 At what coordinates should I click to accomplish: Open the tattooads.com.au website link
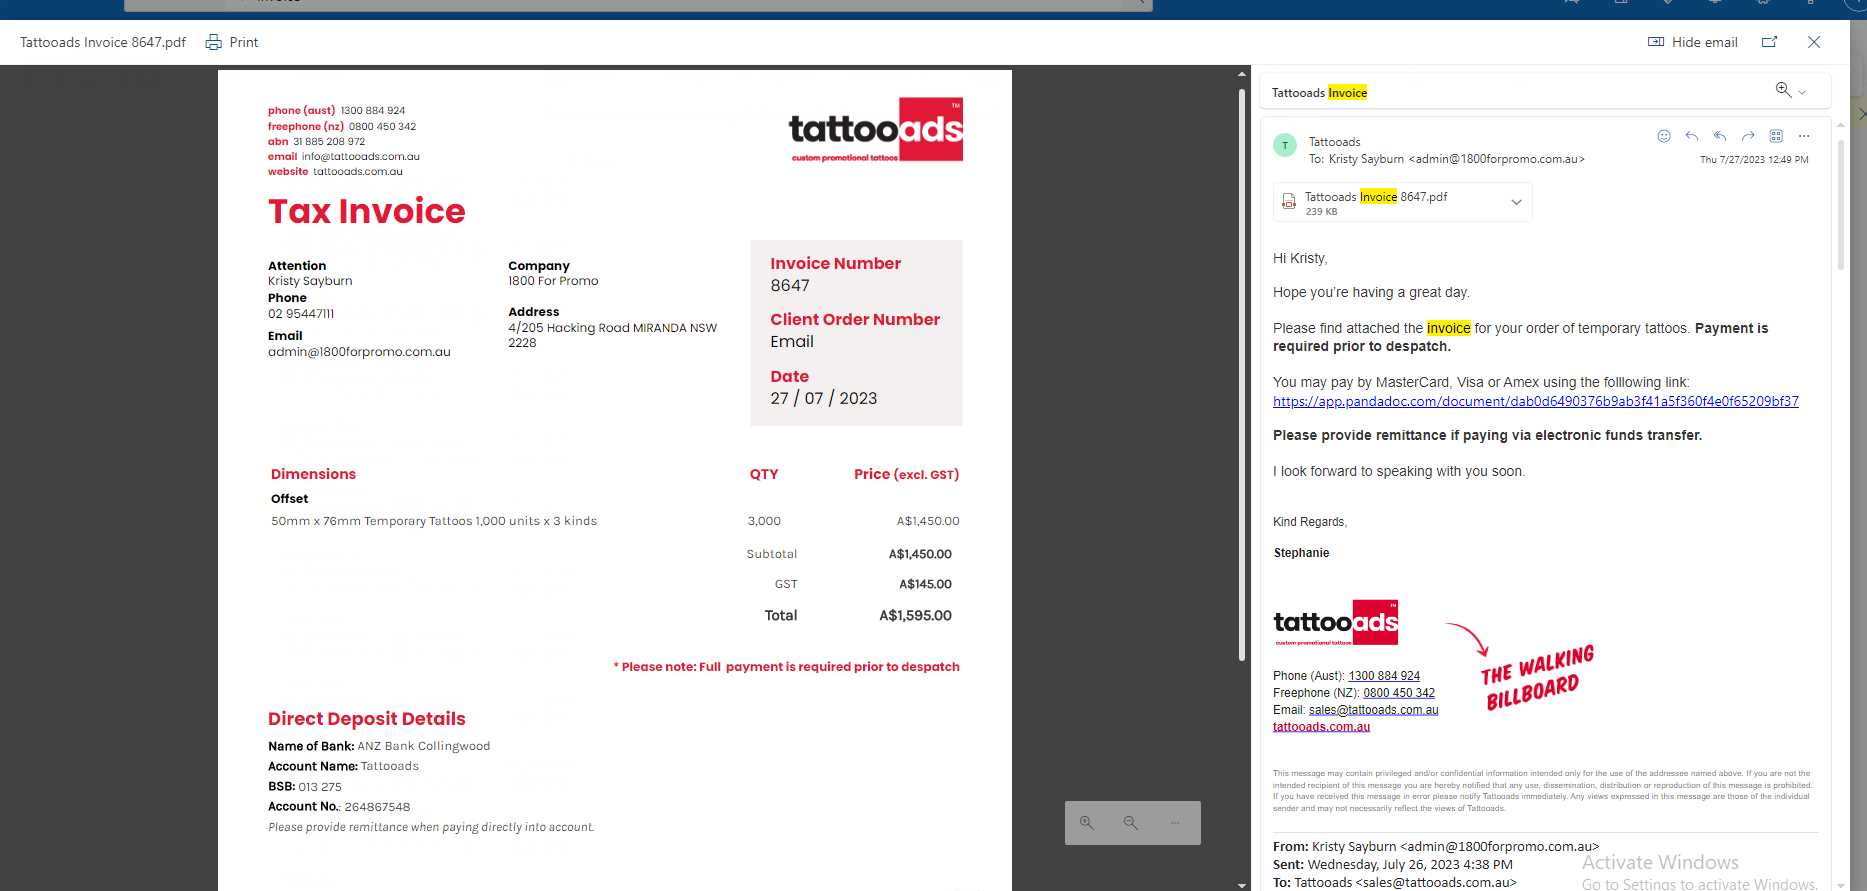click(1321, 727)
